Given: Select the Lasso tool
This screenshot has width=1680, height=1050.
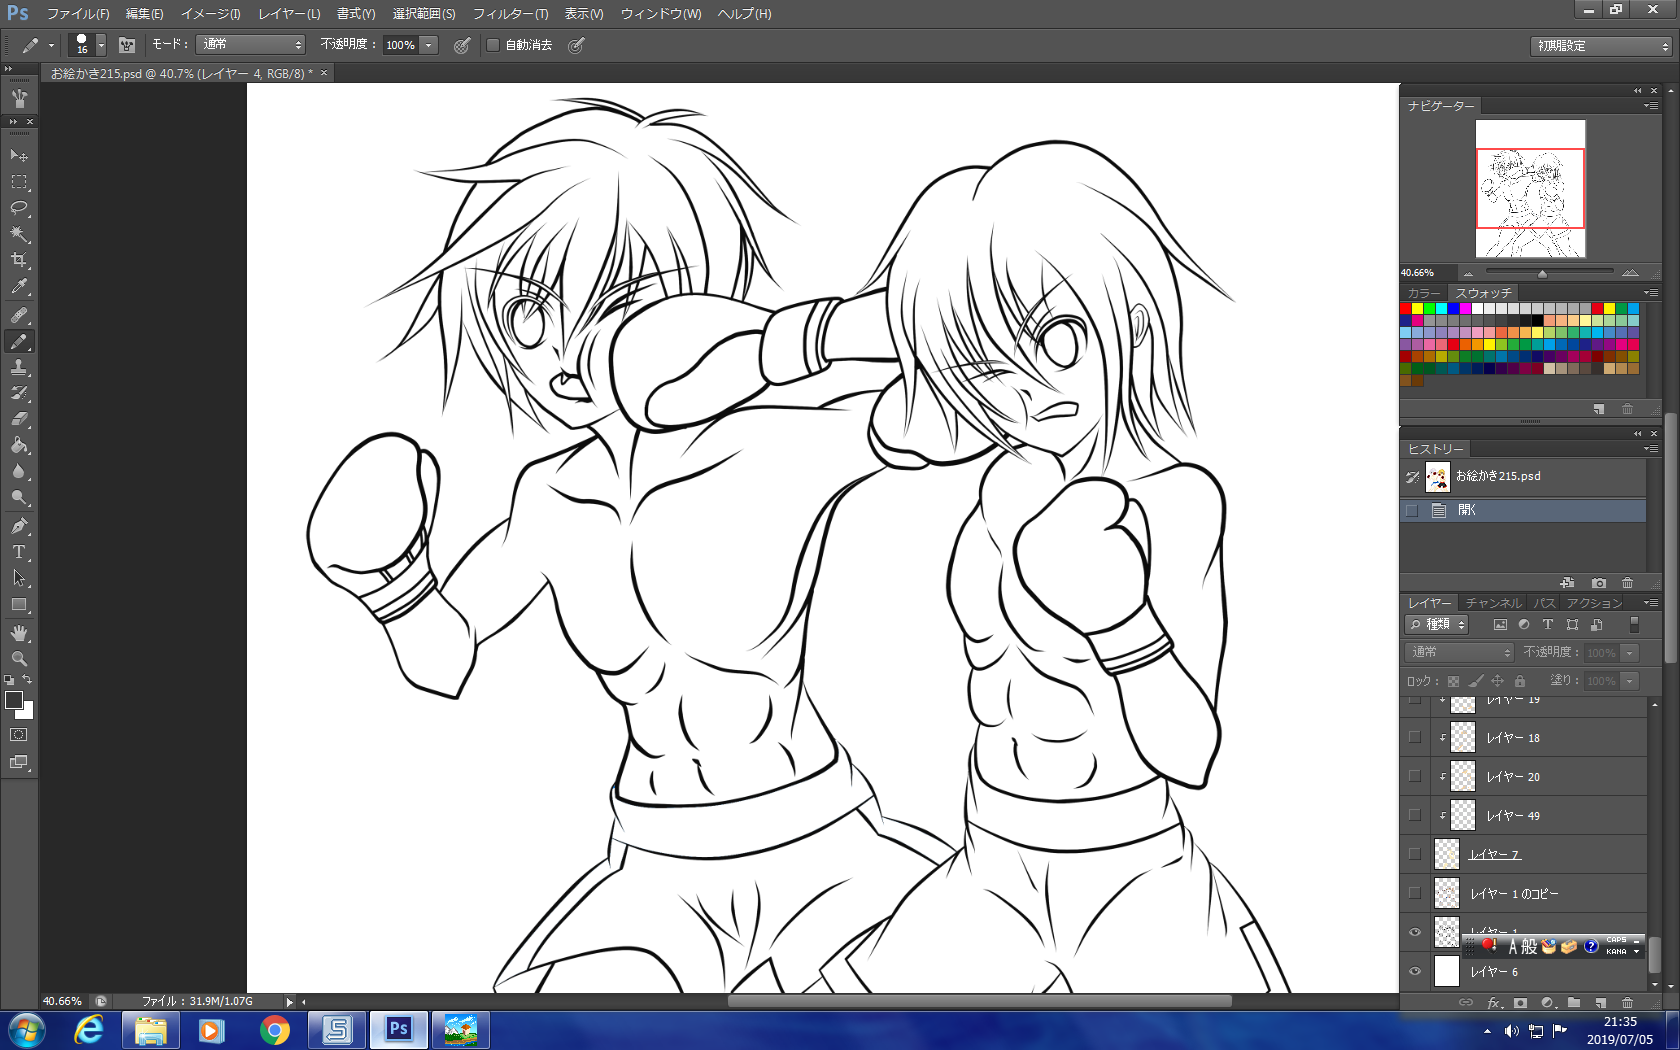Looking at the screenshot, I should [19, 208].
